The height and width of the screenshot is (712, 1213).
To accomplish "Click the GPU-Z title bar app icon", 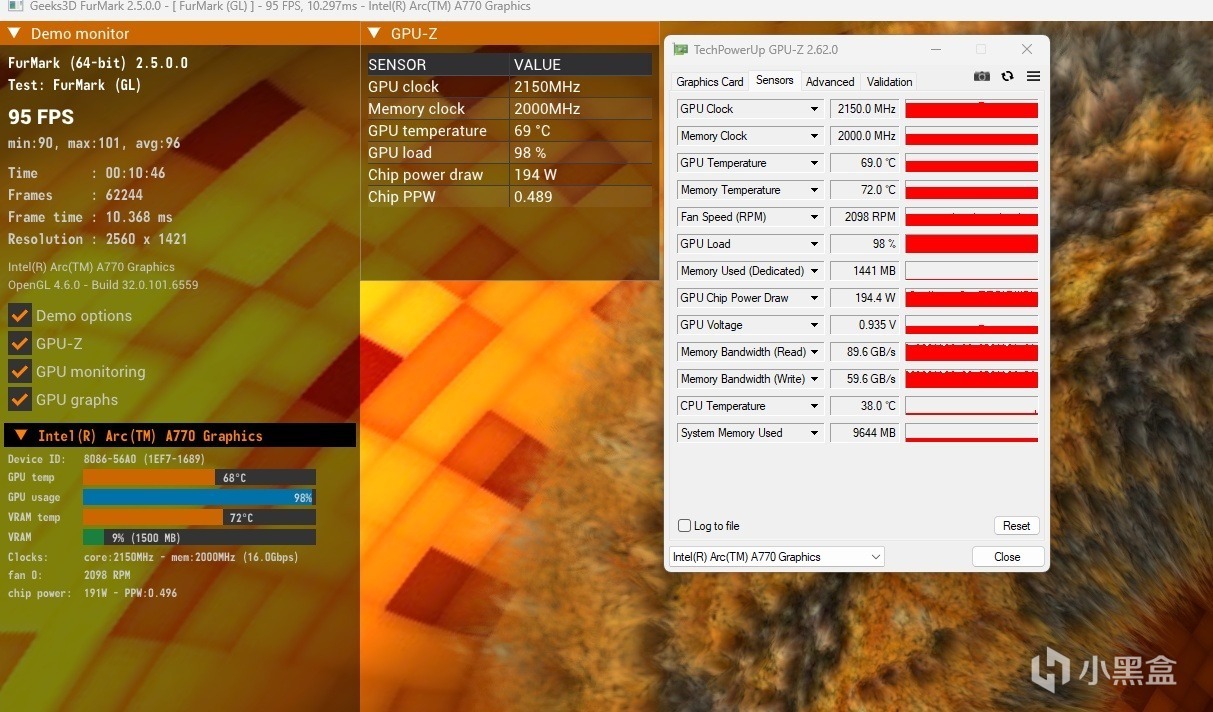I will click(x=680, y=49).
